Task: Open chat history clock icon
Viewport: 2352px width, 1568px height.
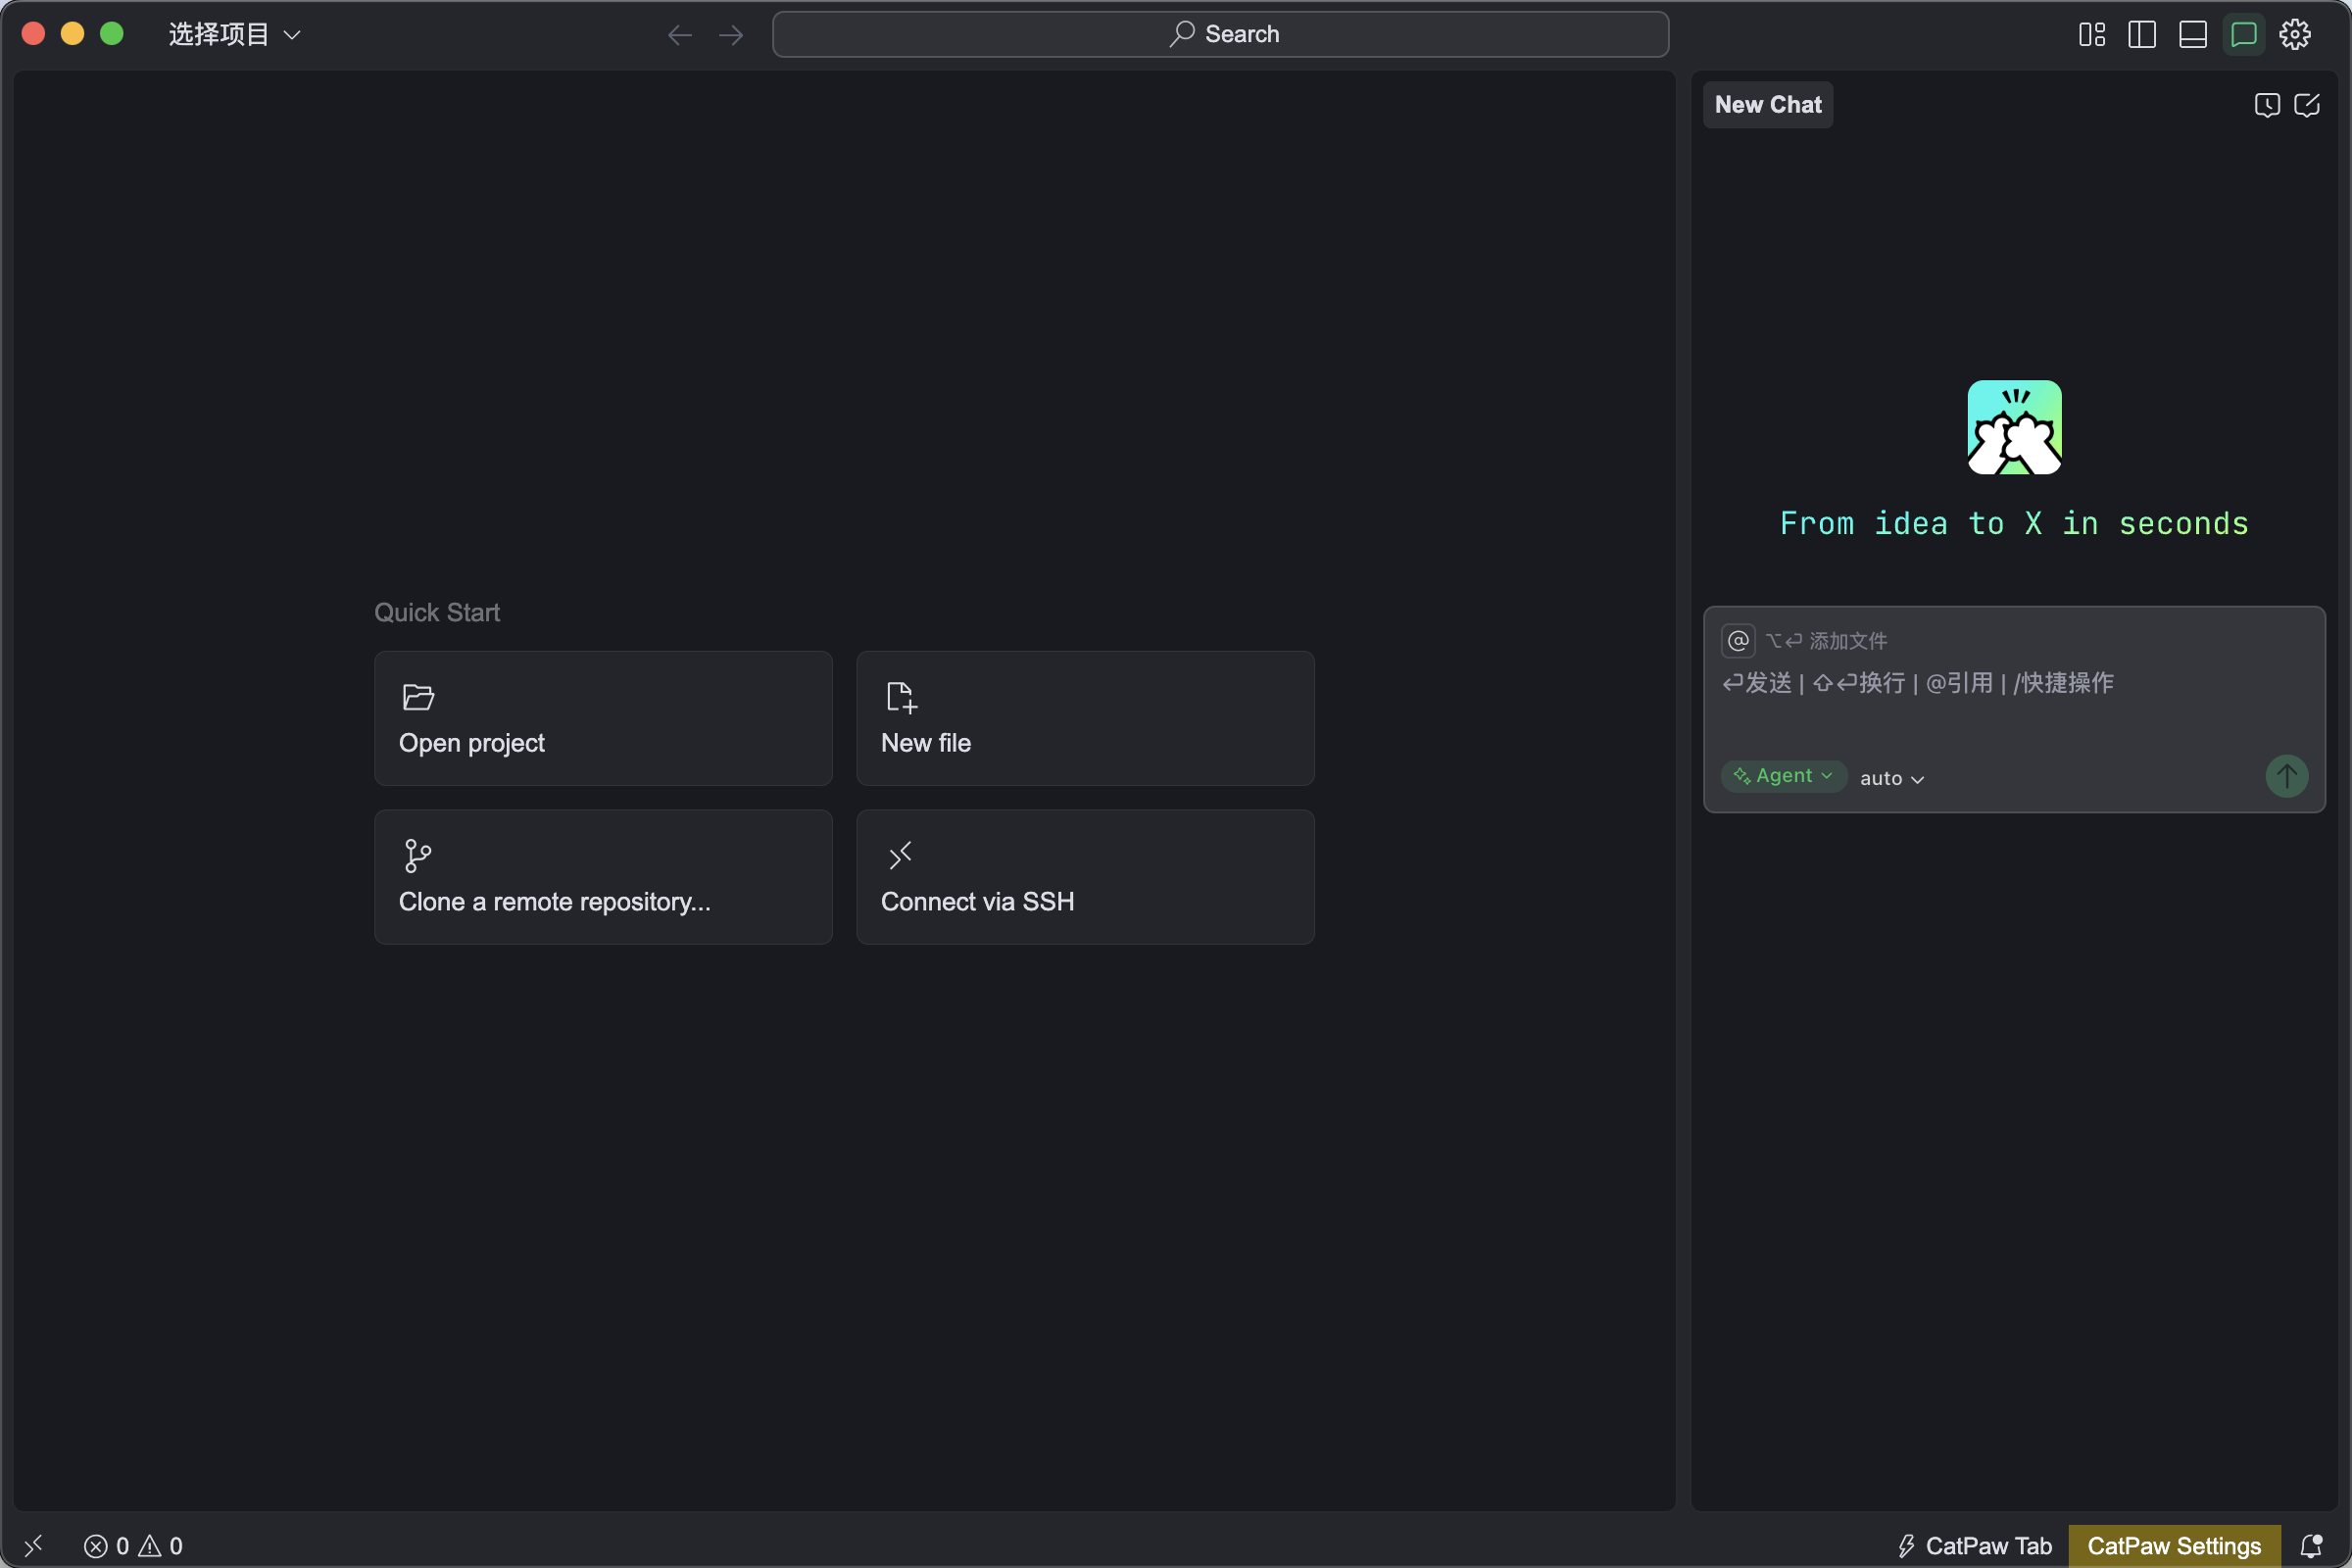Action: [2266, 105]
